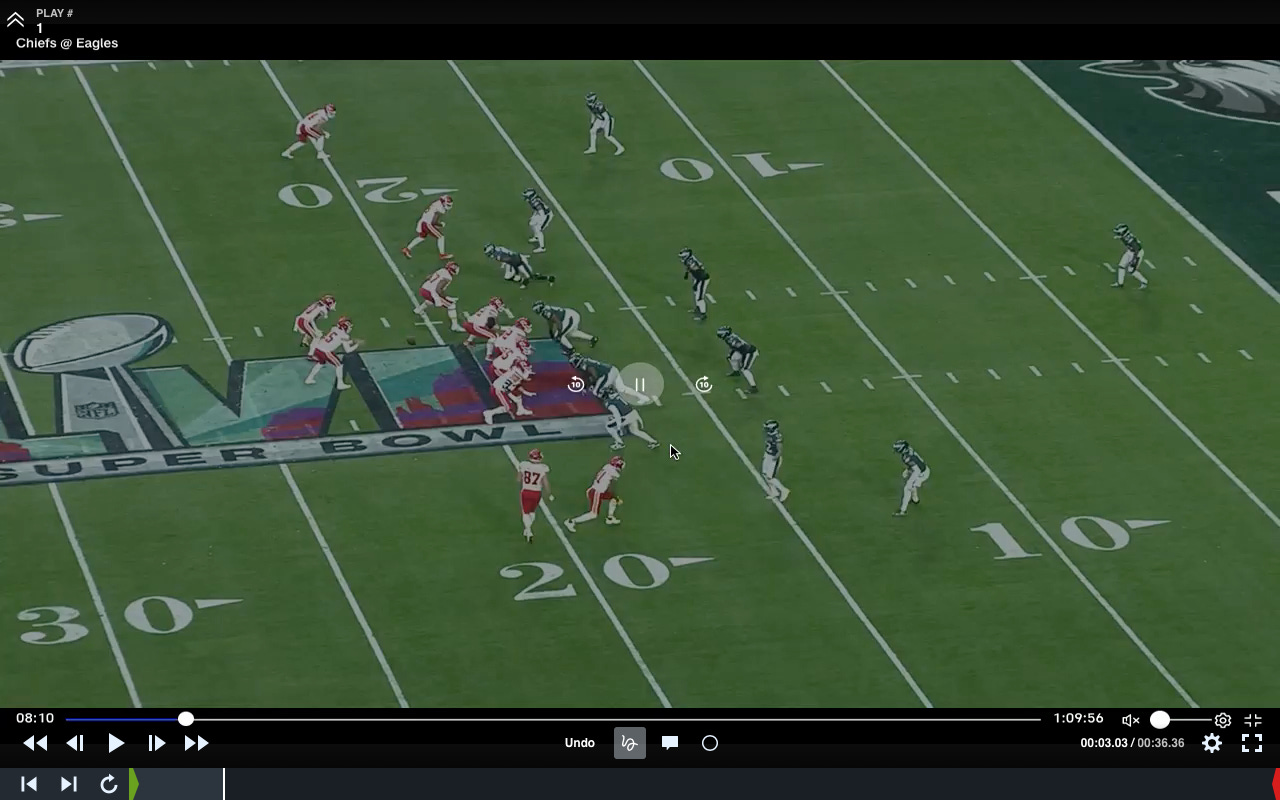Enter fullscreen mode
1280x800 pixels.
pyautogui.click(x=1251, y=743)
